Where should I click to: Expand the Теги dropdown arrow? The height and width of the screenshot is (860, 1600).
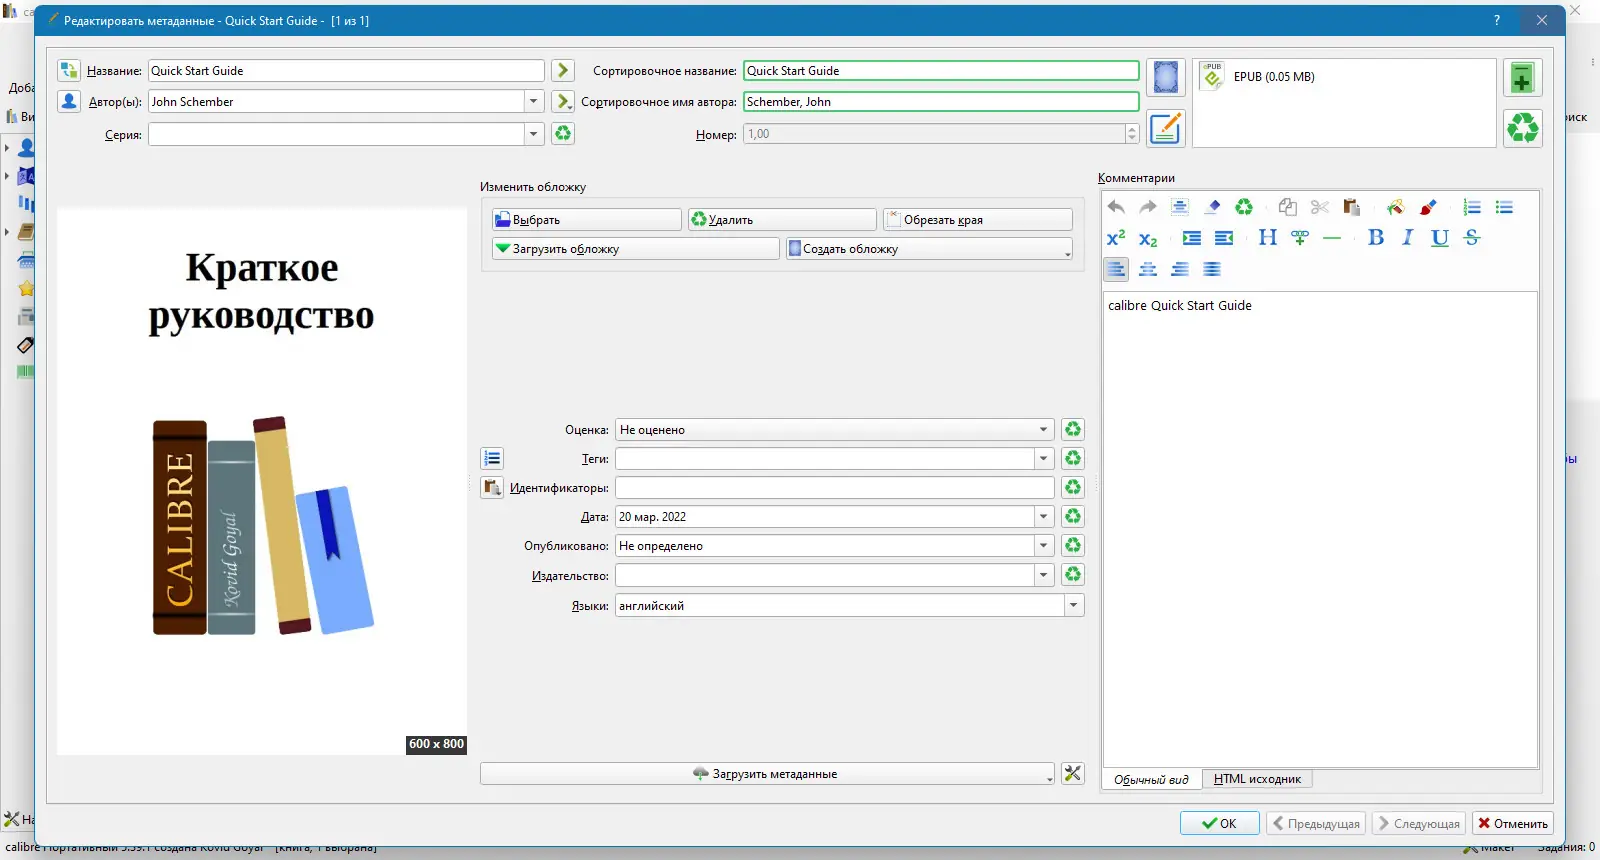click(1044, 458)
